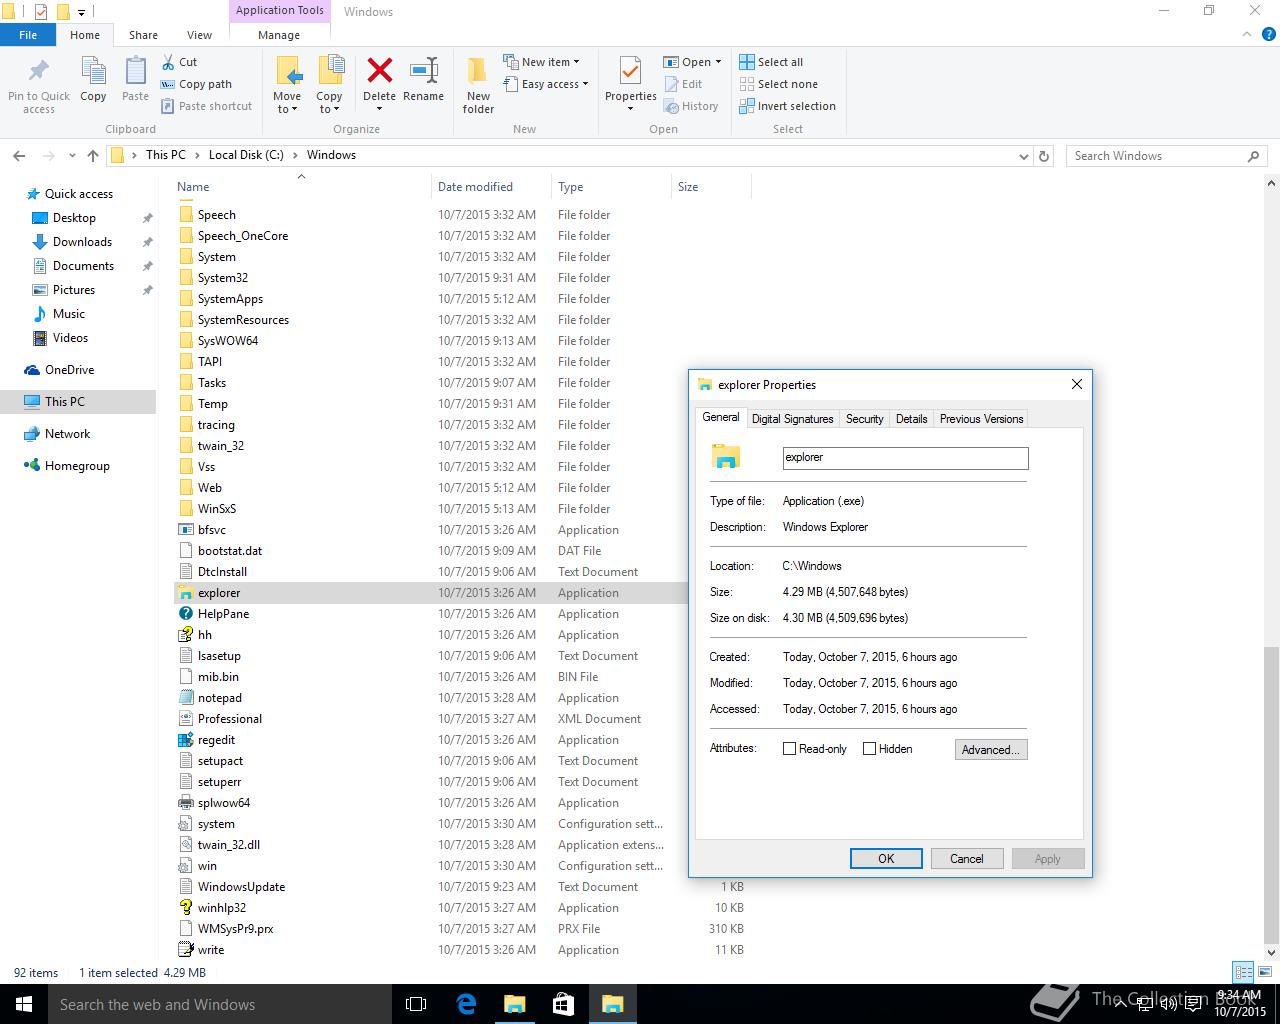Select the notepad application
This screenshot has width=1280, height=1024.
[219, 698]
